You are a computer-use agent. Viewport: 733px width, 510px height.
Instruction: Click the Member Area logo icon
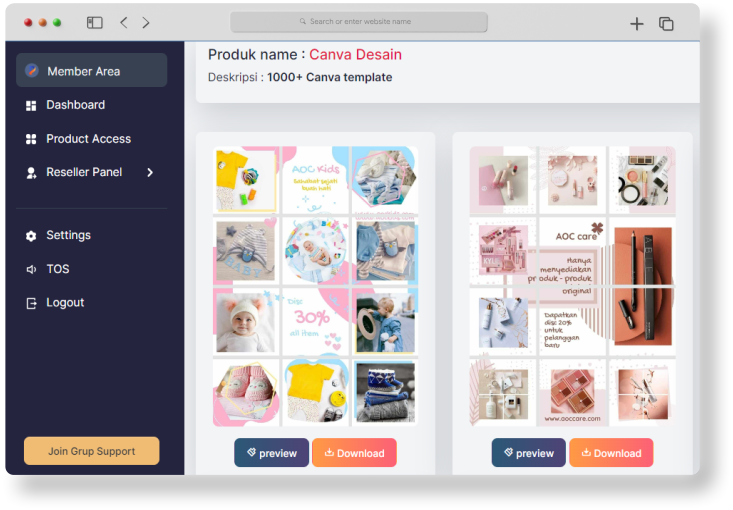pos(32,71)
